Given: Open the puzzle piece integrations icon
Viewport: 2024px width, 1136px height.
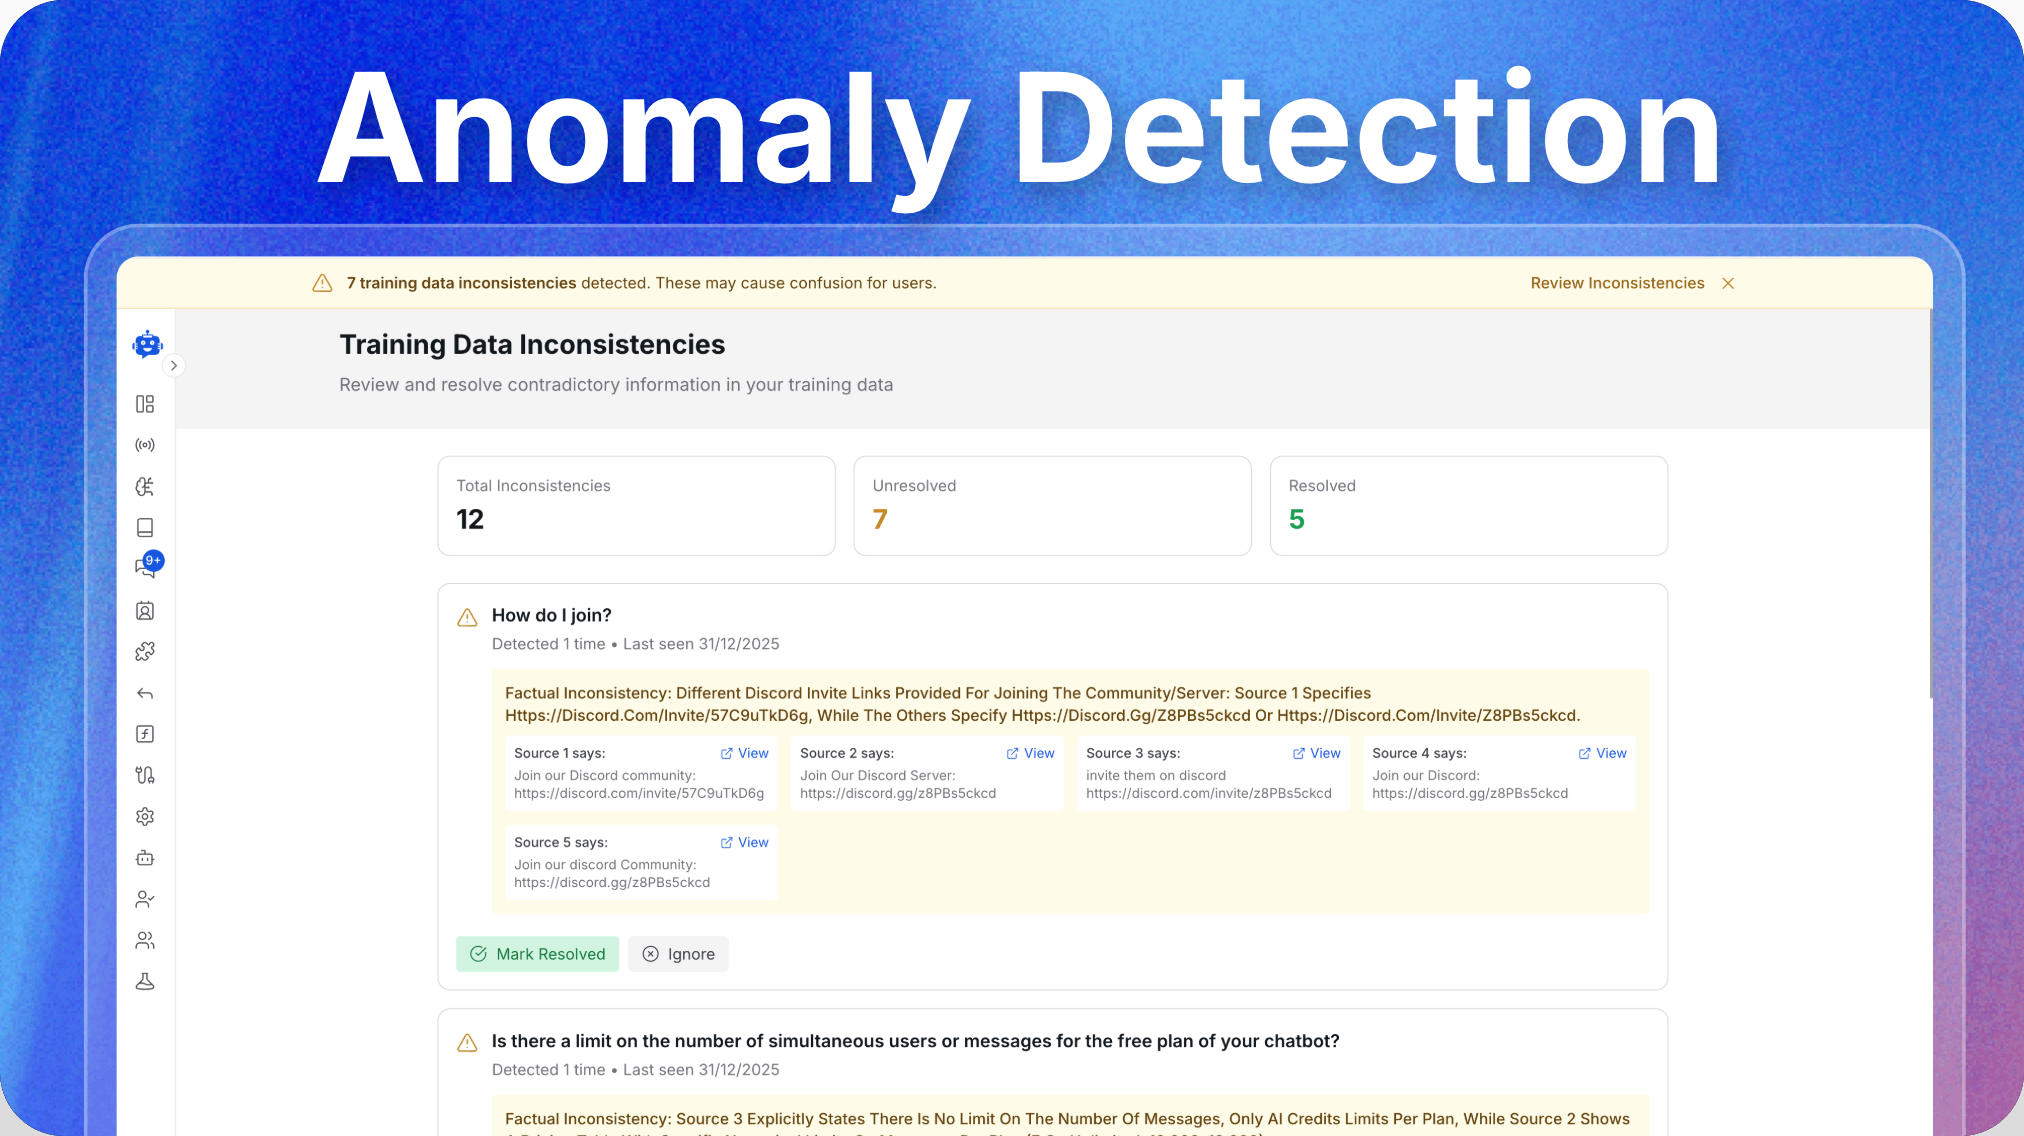Looking at the screenshot, I should click(x=145, y=652).
